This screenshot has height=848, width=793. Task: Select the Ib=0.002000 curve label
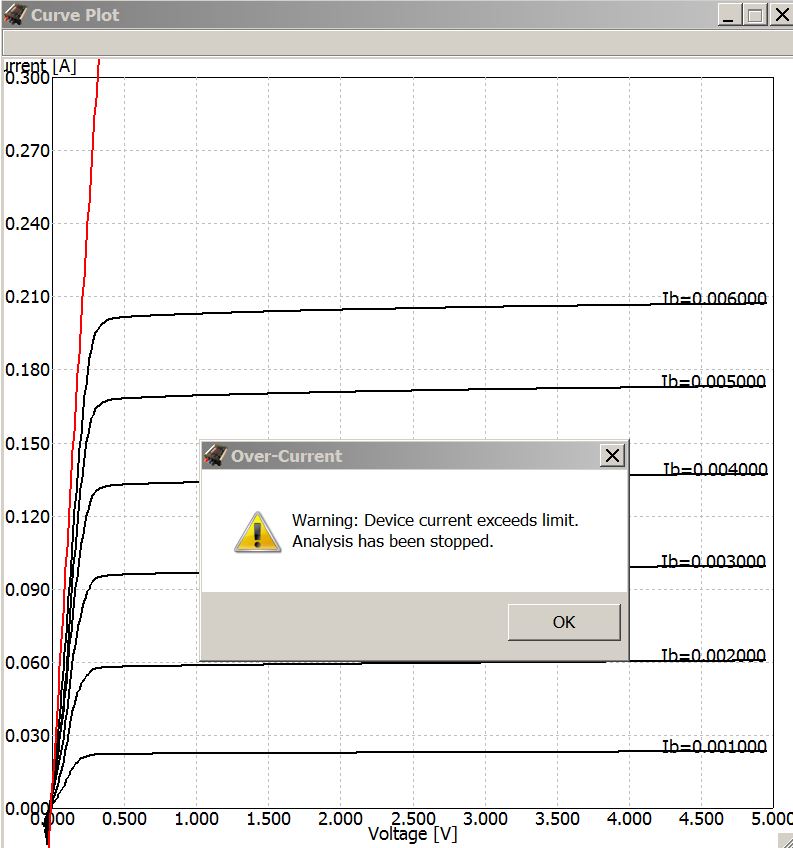(x=713, y=655)
